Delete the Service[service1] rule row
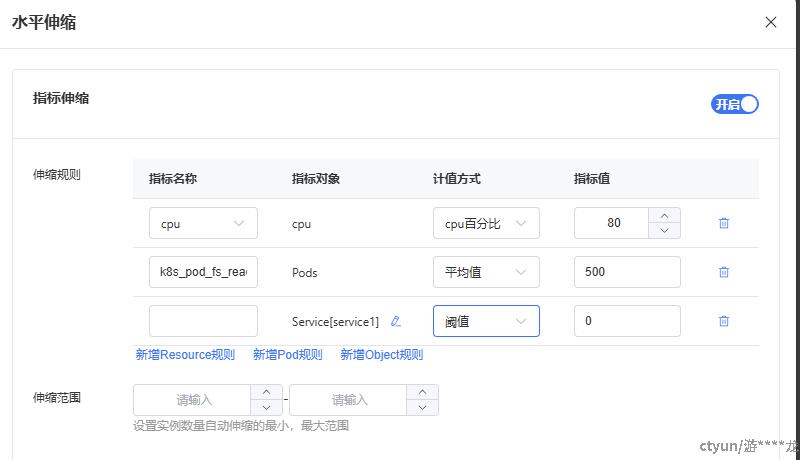This screenshot has width=800, height=460. coord(724,321)
